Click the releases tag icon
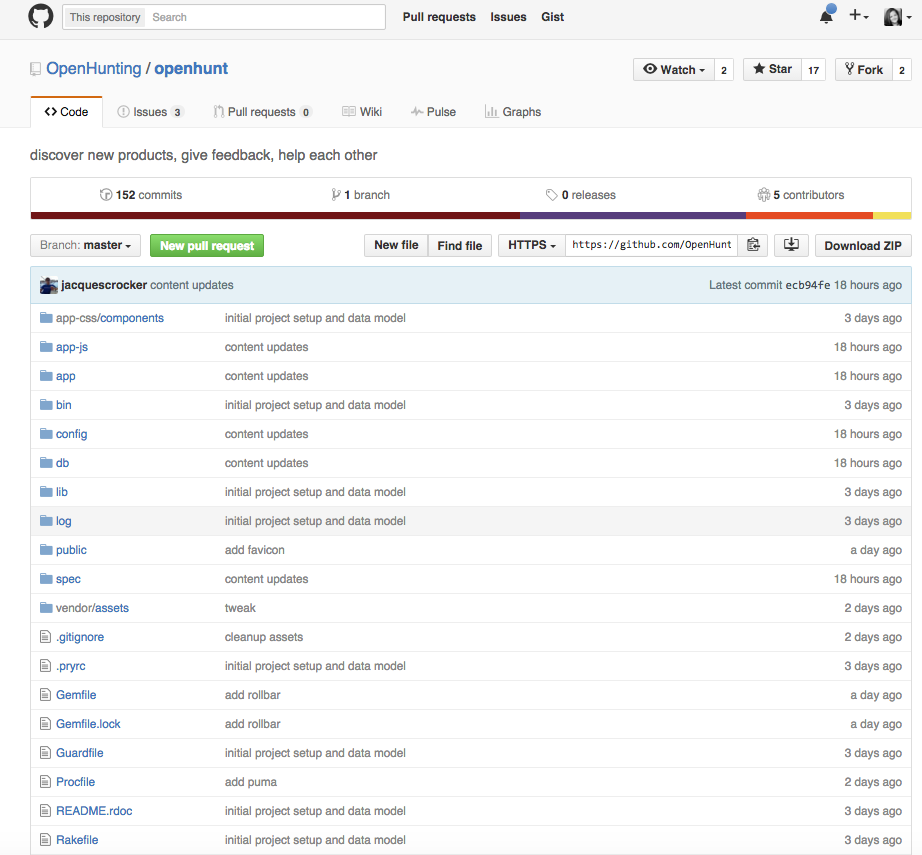Screen dimensions: 922x855 pos(552,195)
